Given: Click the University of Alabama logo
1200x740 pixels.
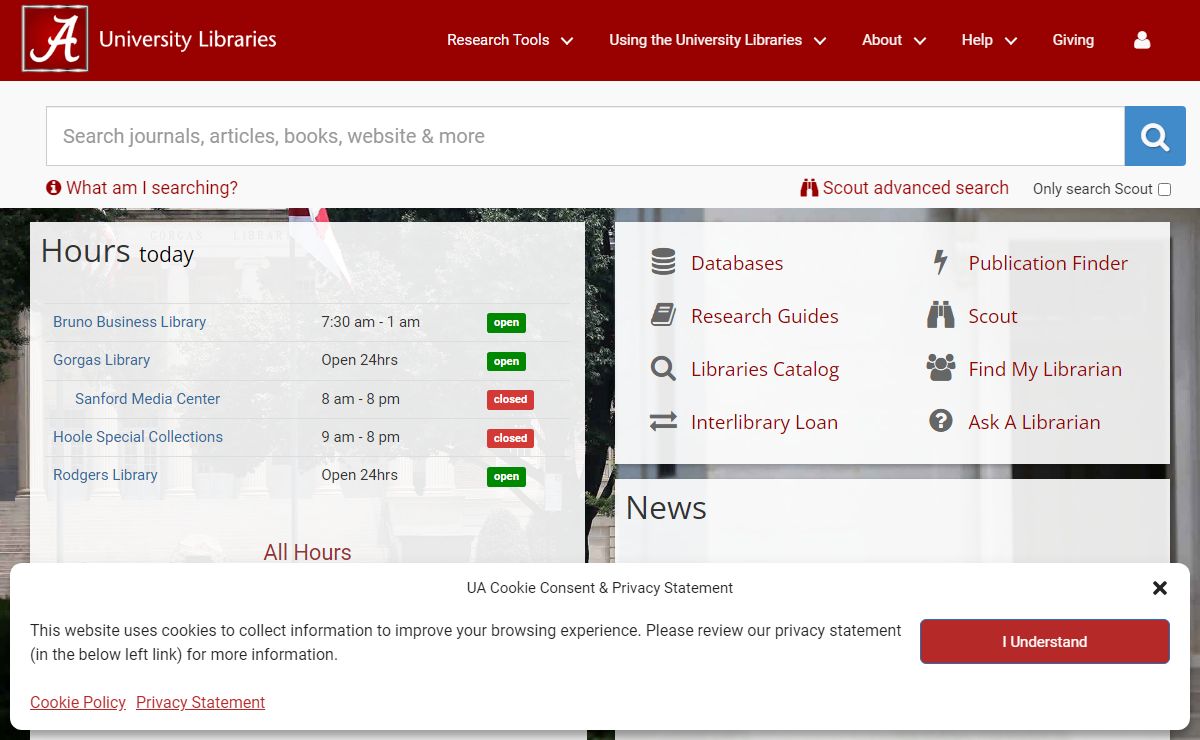Looking at the screenshot, I should tap(55, 40).
